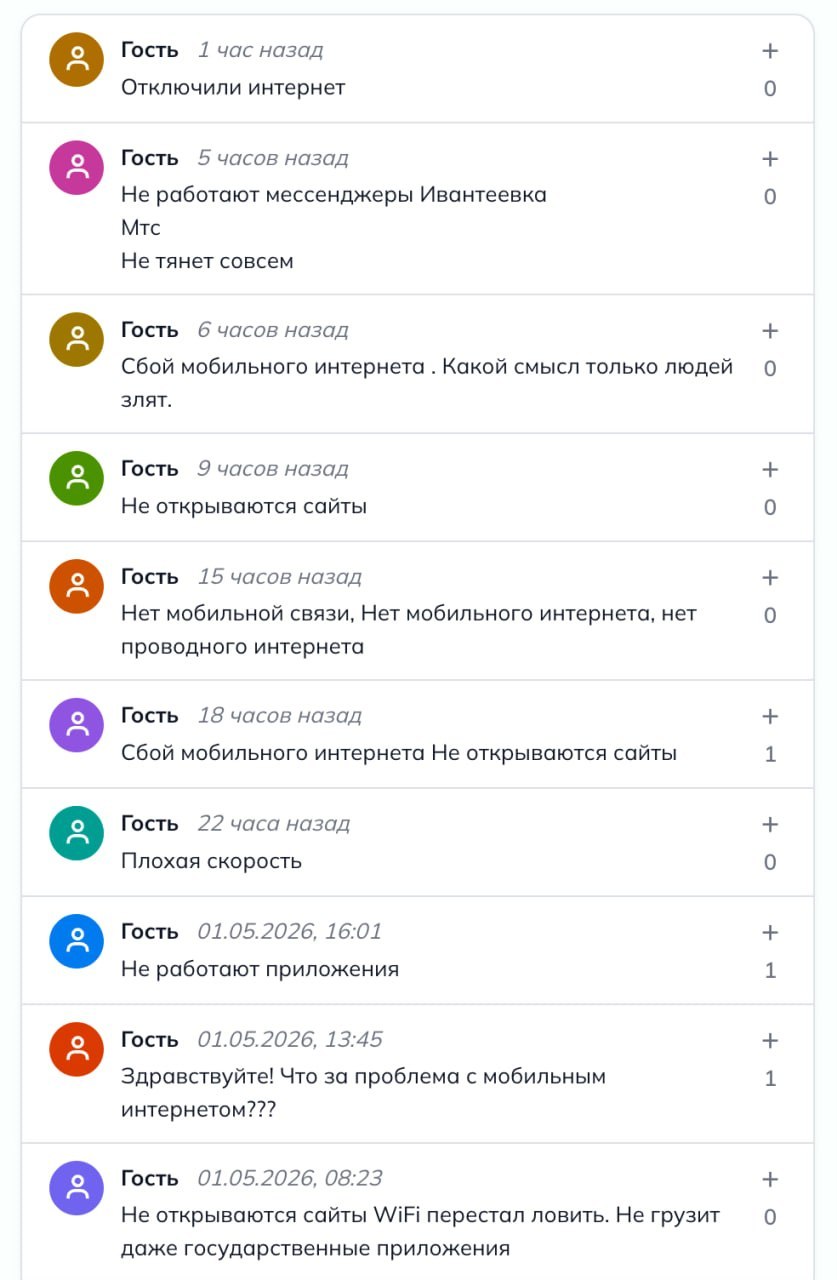Click the green avatar by "Не открываются сайты"
This screenshot has width=837, height=1280.
(77, 478)
